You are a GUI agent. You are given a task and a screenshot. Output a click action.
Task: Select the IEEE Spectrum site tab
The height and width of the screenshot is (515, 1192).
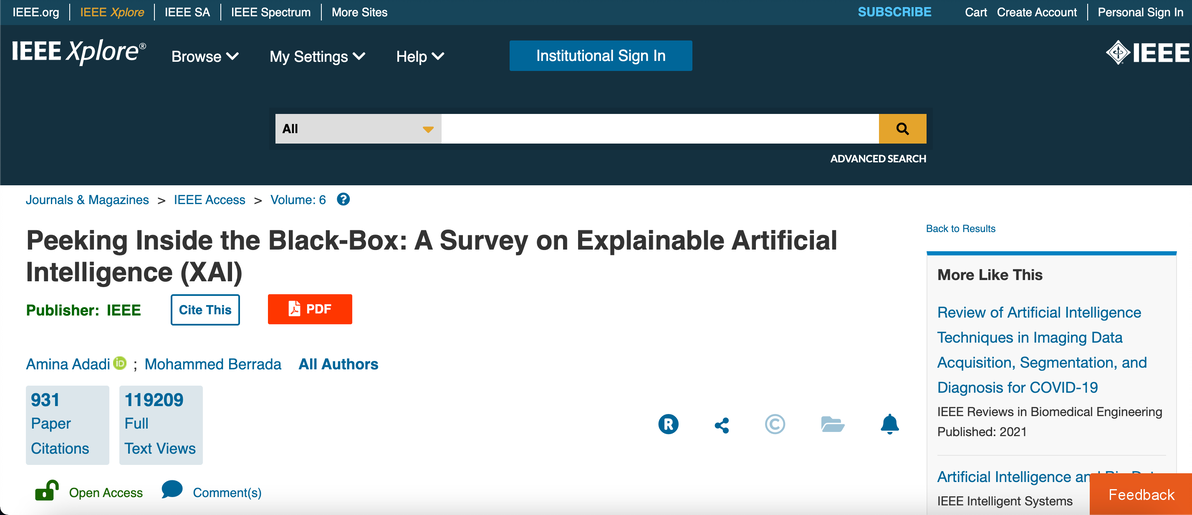pos(271,12)
